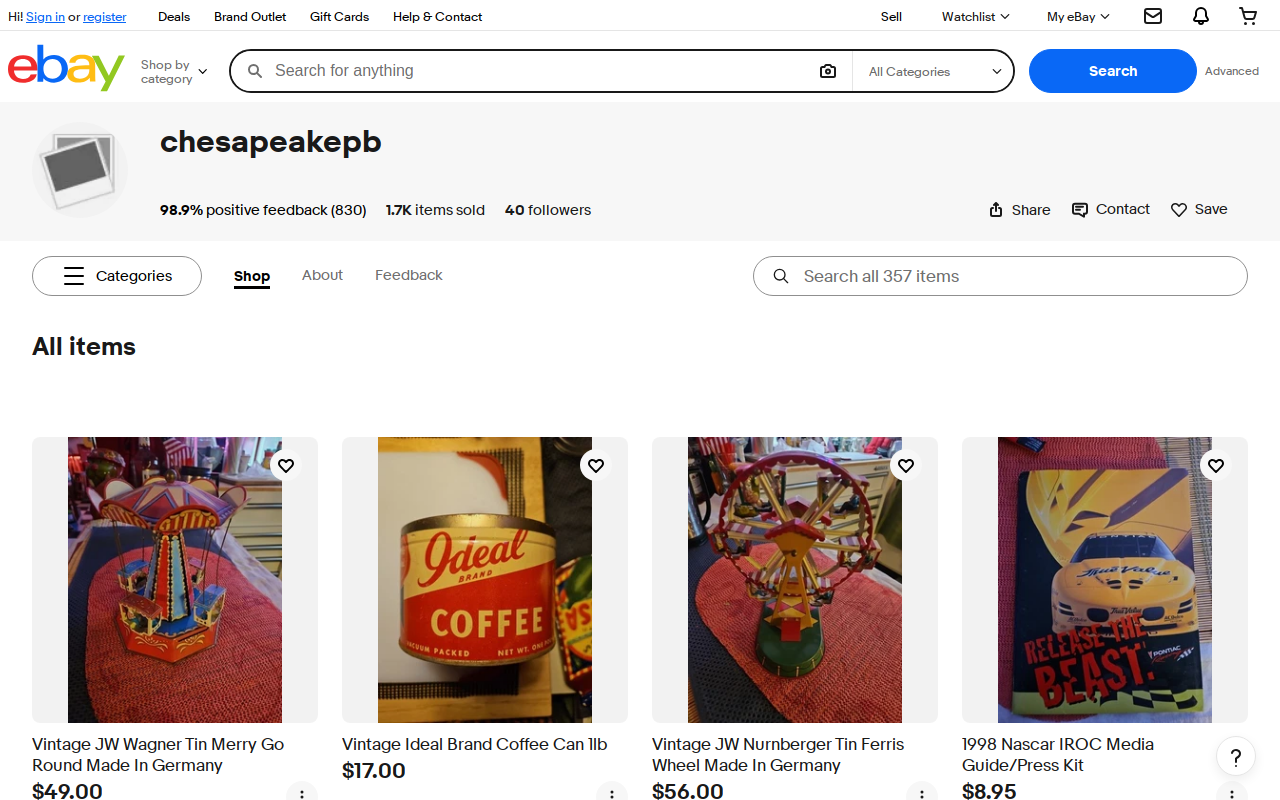Open Deals in the top menu

click(x=174, y=16)
